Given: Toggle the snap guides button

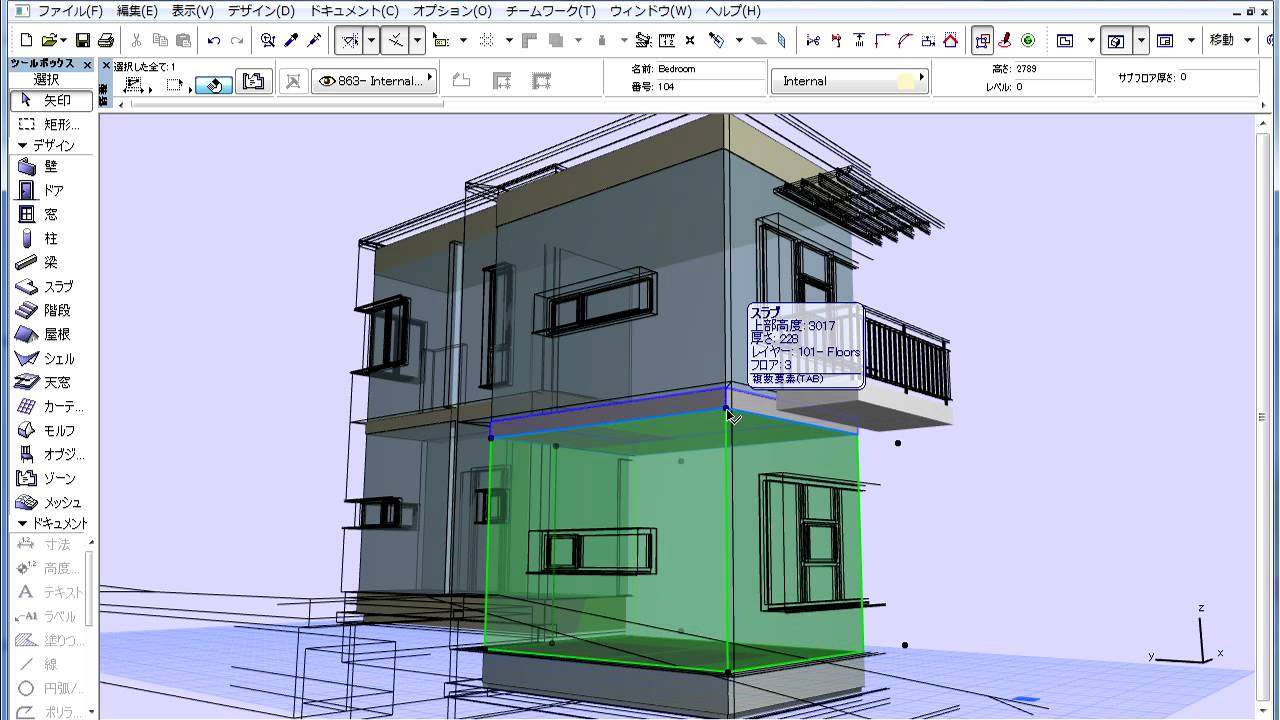Looking at the screenshot, I should (395, 40).
